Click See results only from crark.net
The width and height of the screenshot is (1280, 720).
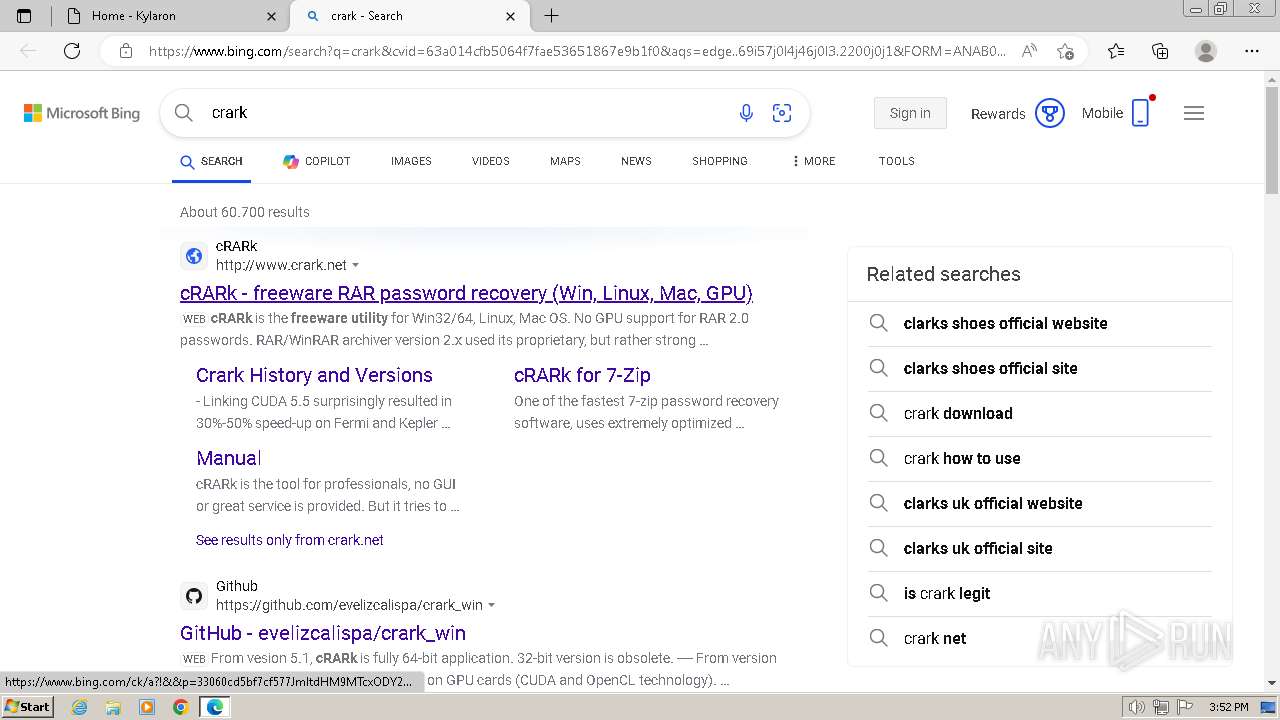[290, 540]
